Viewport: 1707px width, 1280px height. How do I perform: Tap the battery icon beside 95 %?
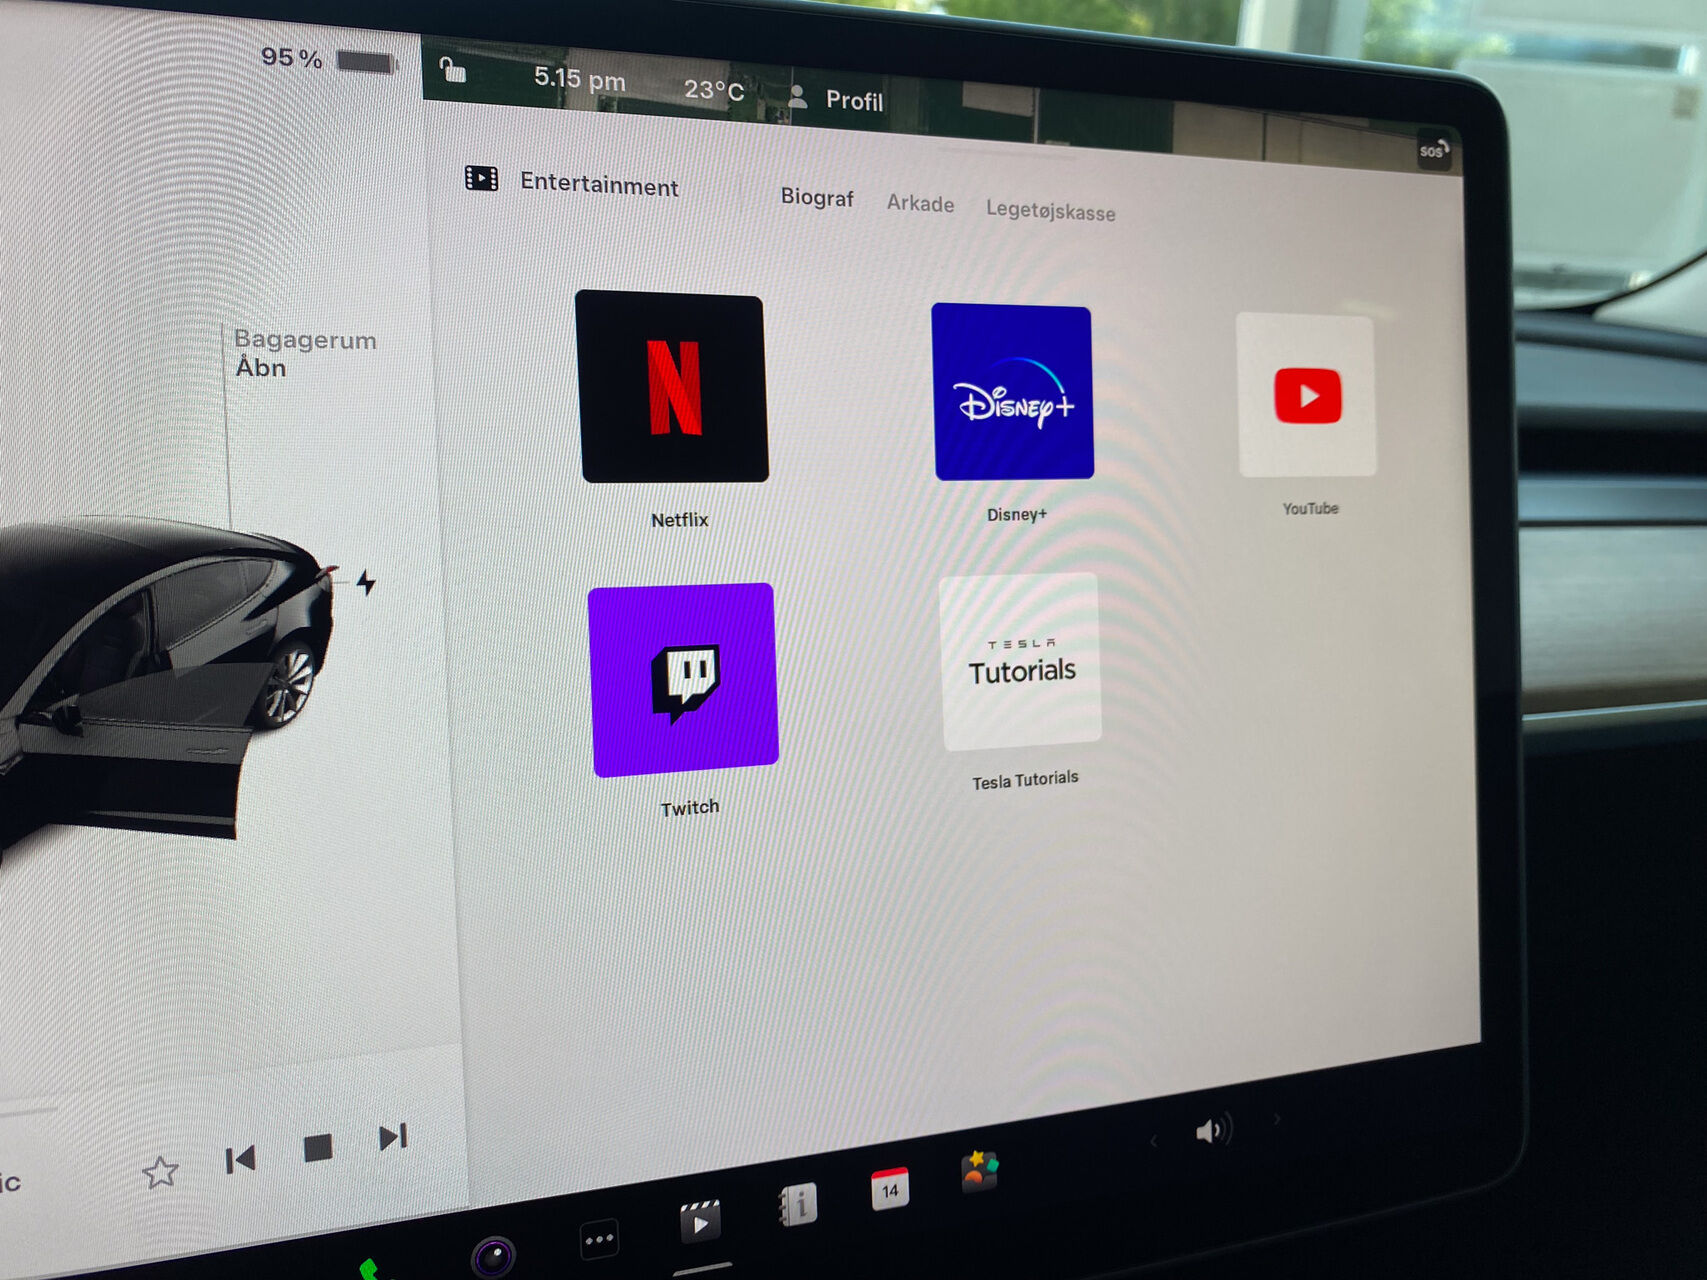366,62
